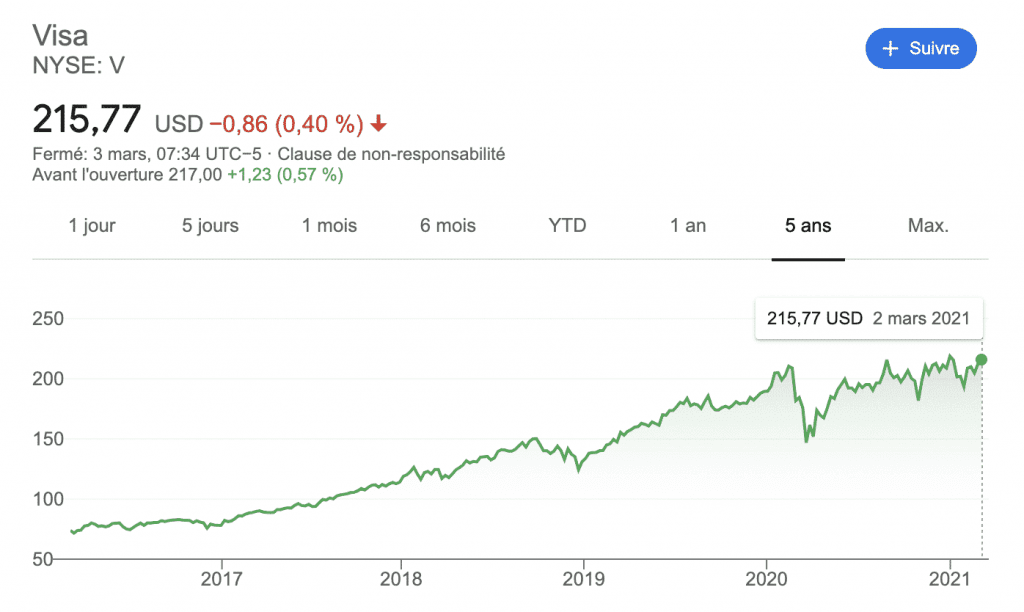
Task: Select the 1 jour tab
Action: (x=92, y=225)
